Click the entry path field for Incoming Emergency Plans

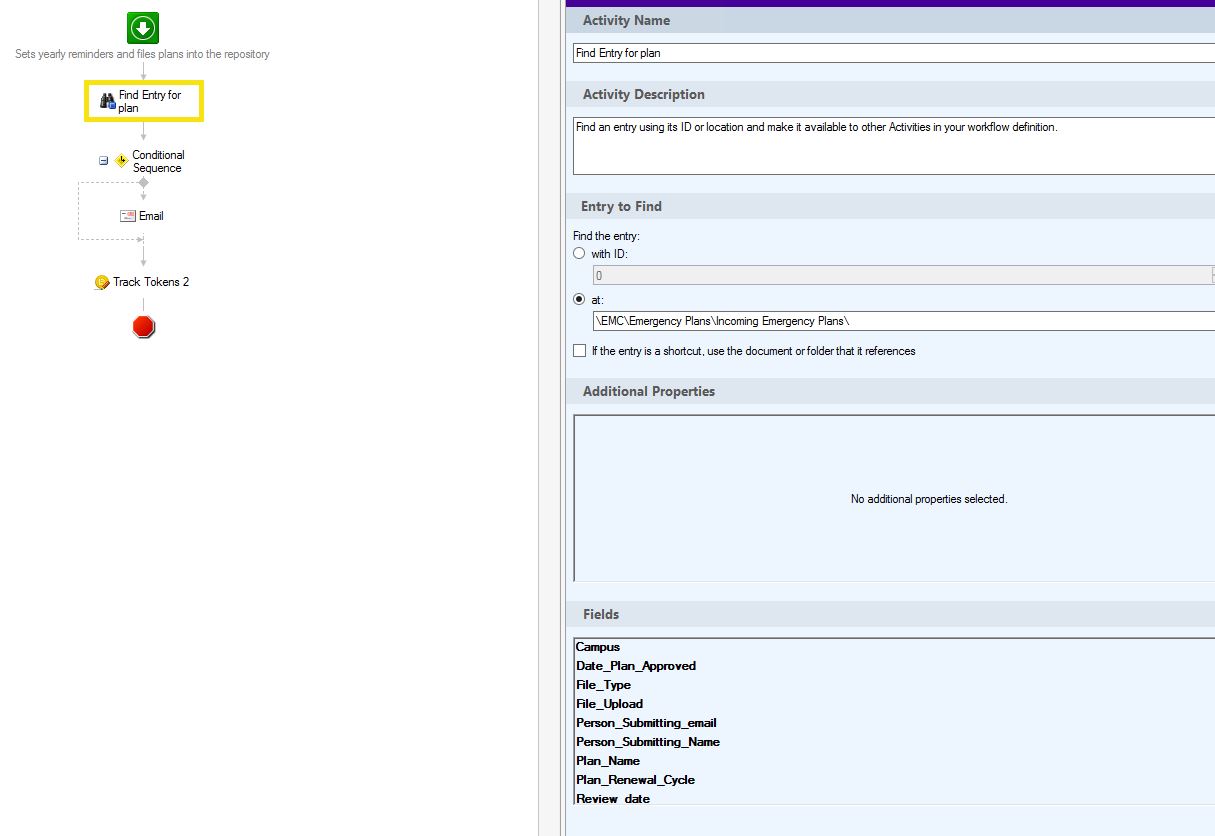[x=904, y=321]
